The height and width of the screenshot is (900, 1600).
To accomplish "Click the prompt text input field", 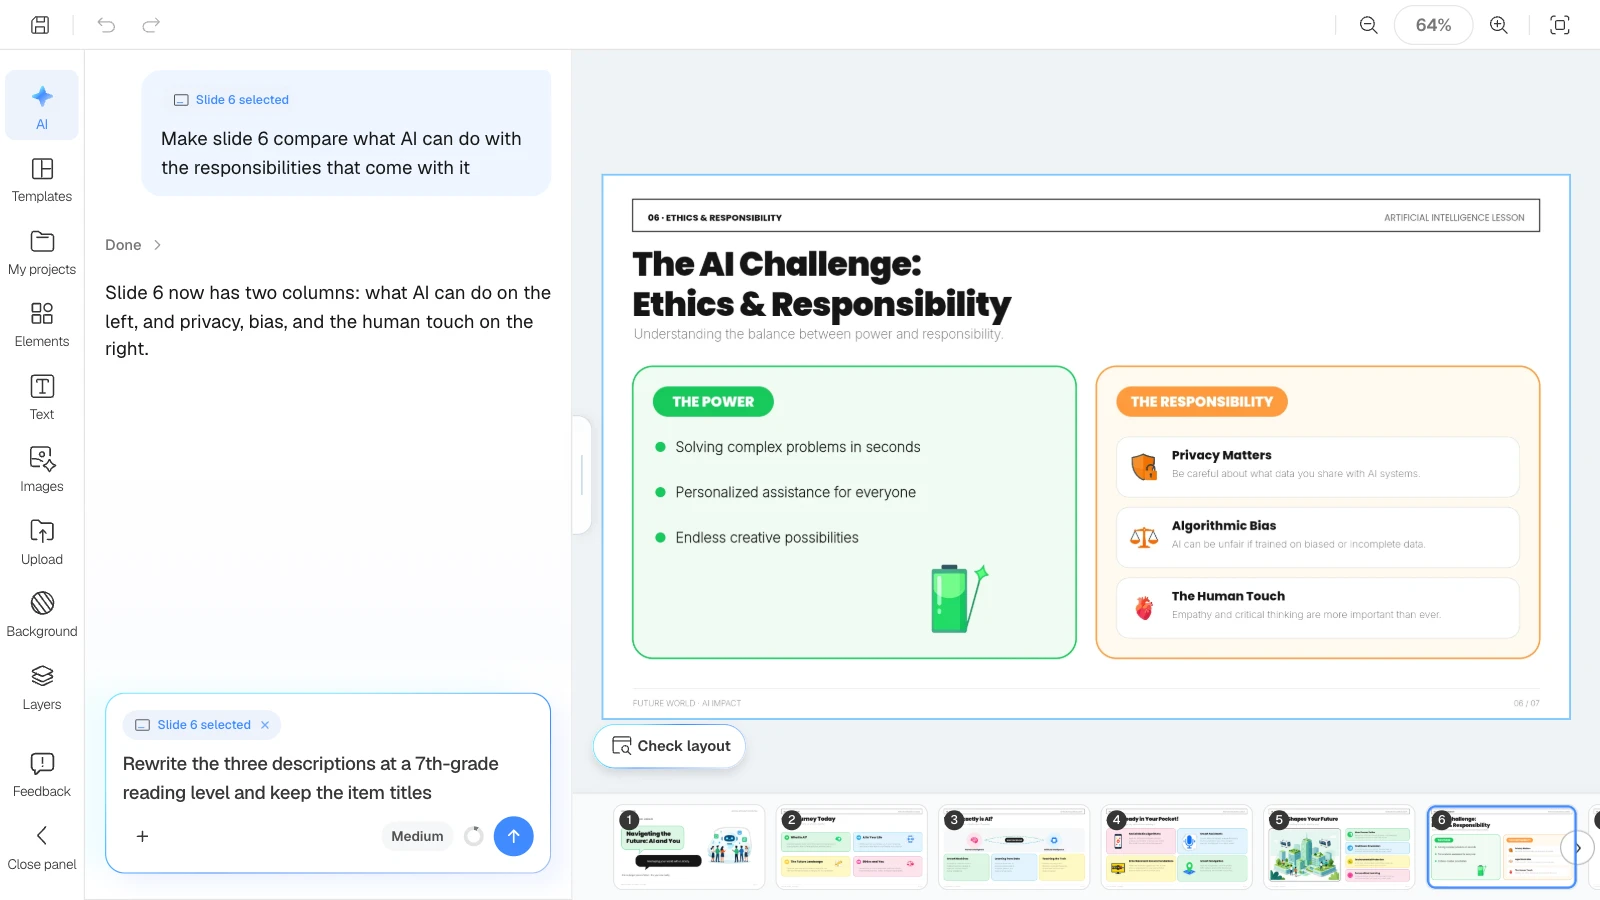I will pyautogui.click(x=328, y=778).
